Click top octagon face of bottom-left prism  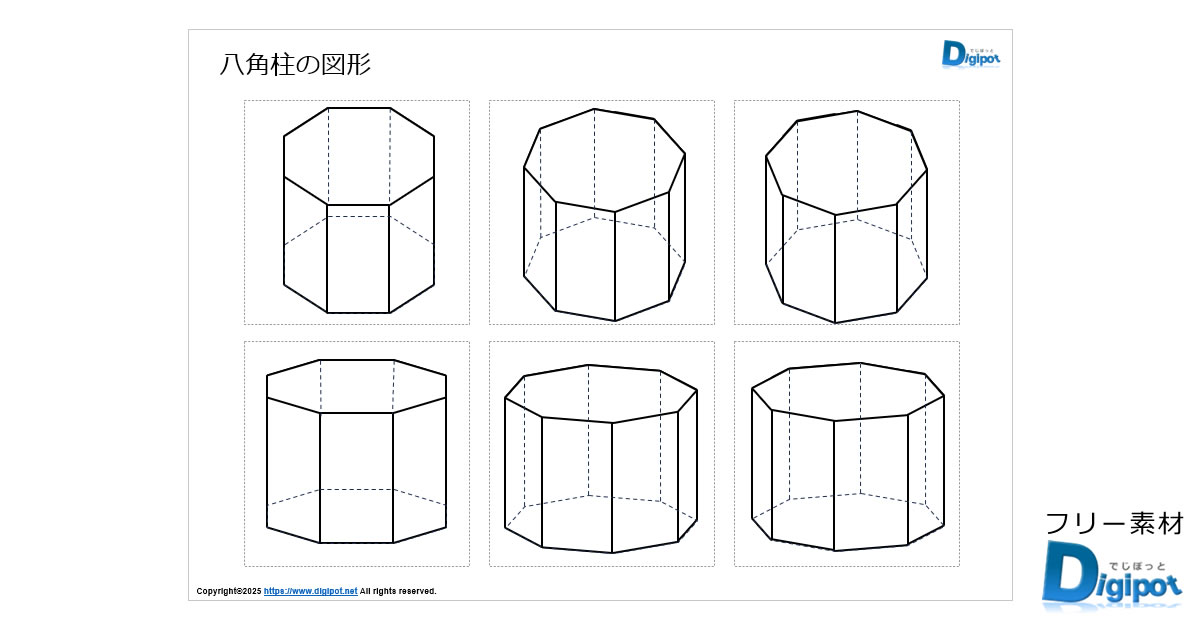point(356,385)
